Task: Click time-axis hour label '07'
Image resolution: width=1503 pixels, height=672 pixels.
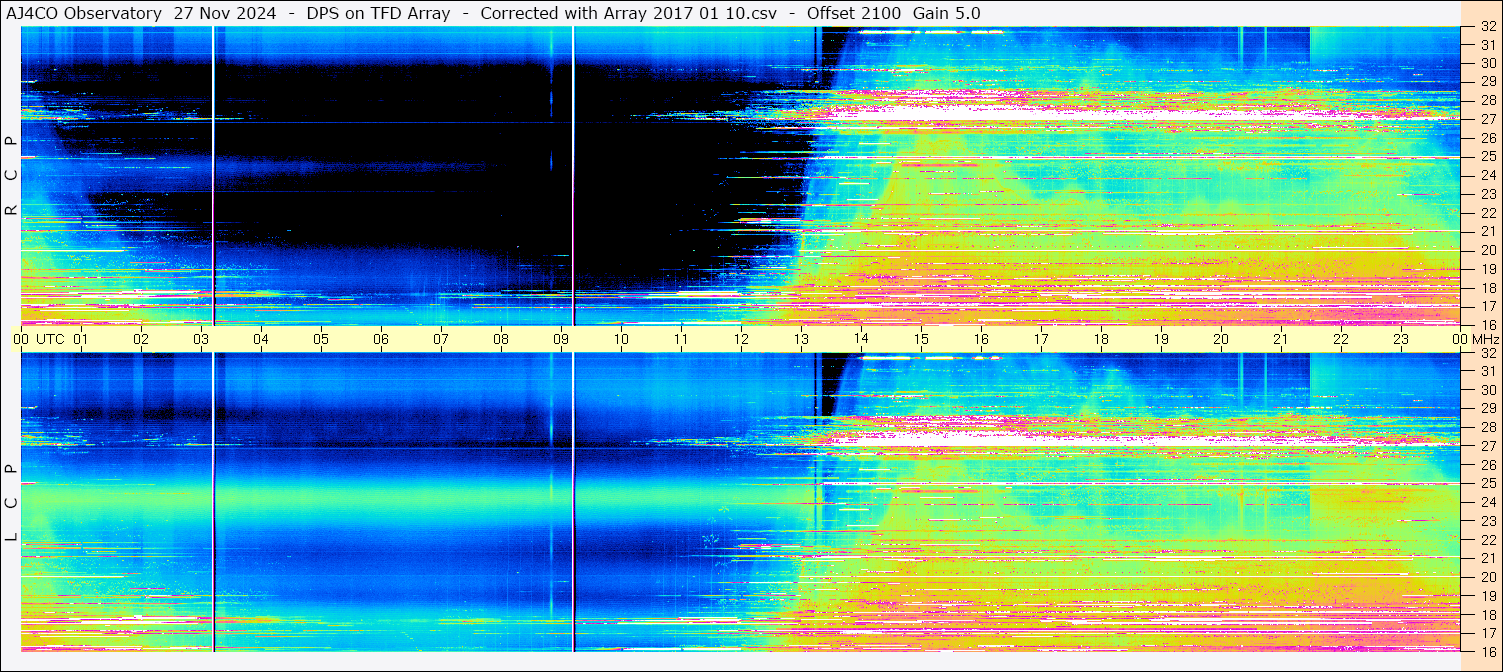Action: point(441,339)
